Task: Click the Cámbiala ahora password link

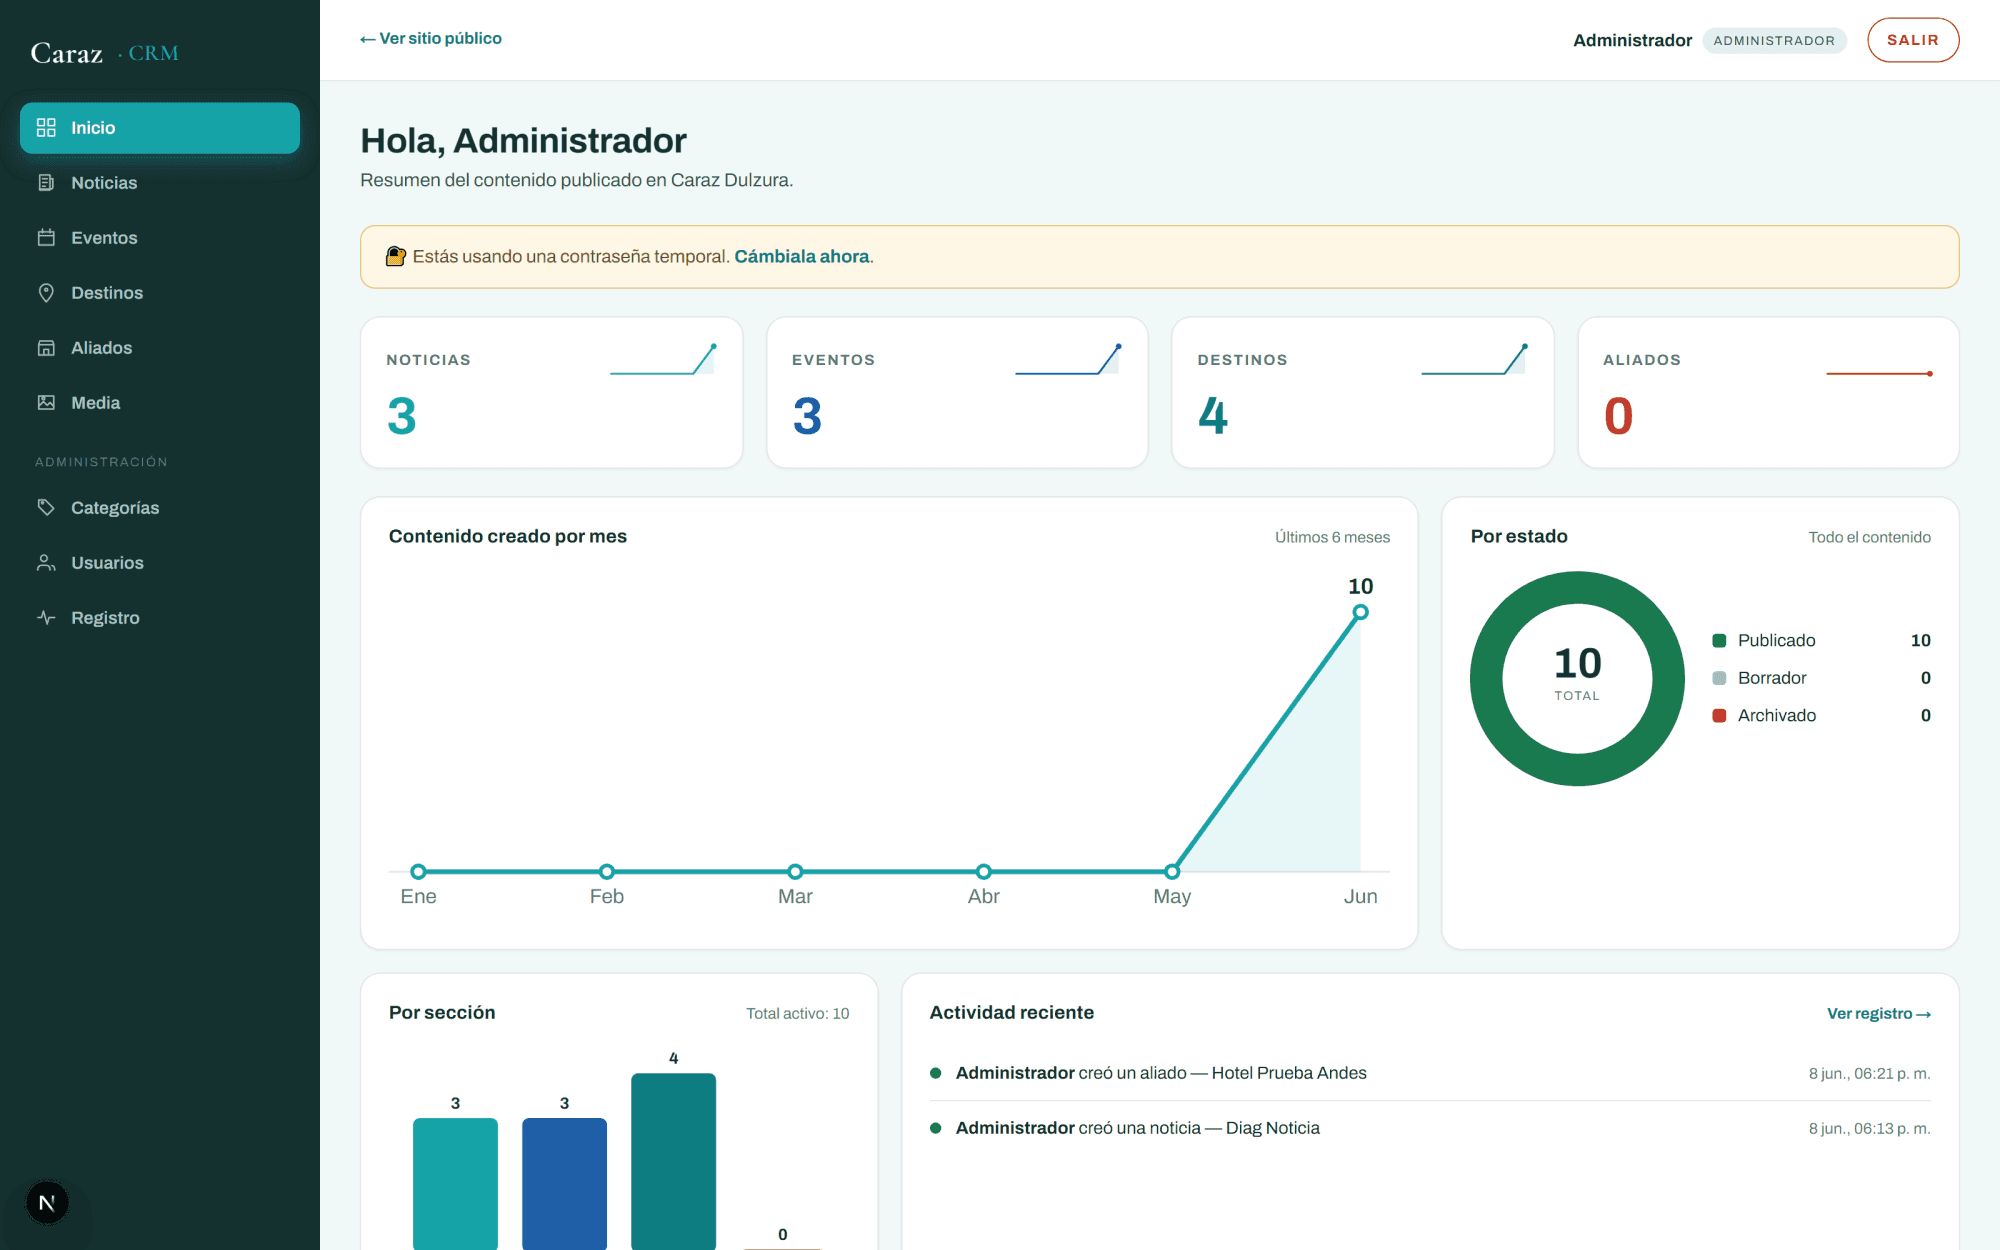Action: pyautogui.click(x=802, y=257)
